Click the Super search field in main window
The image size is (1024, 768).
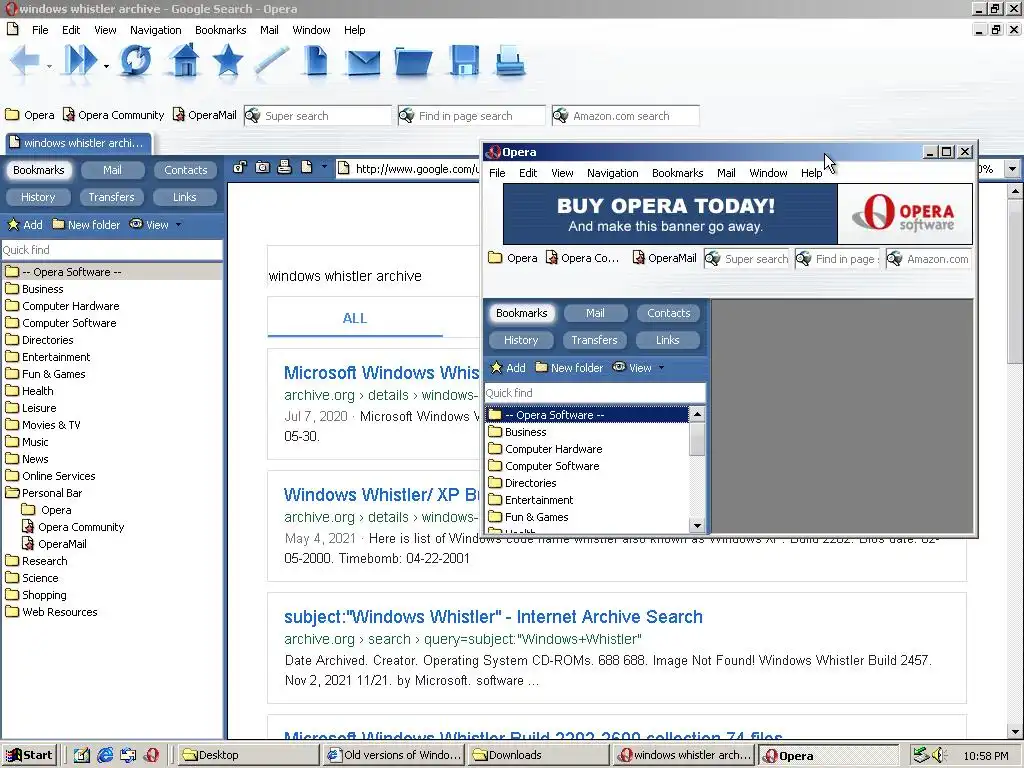tap(318, 116)
